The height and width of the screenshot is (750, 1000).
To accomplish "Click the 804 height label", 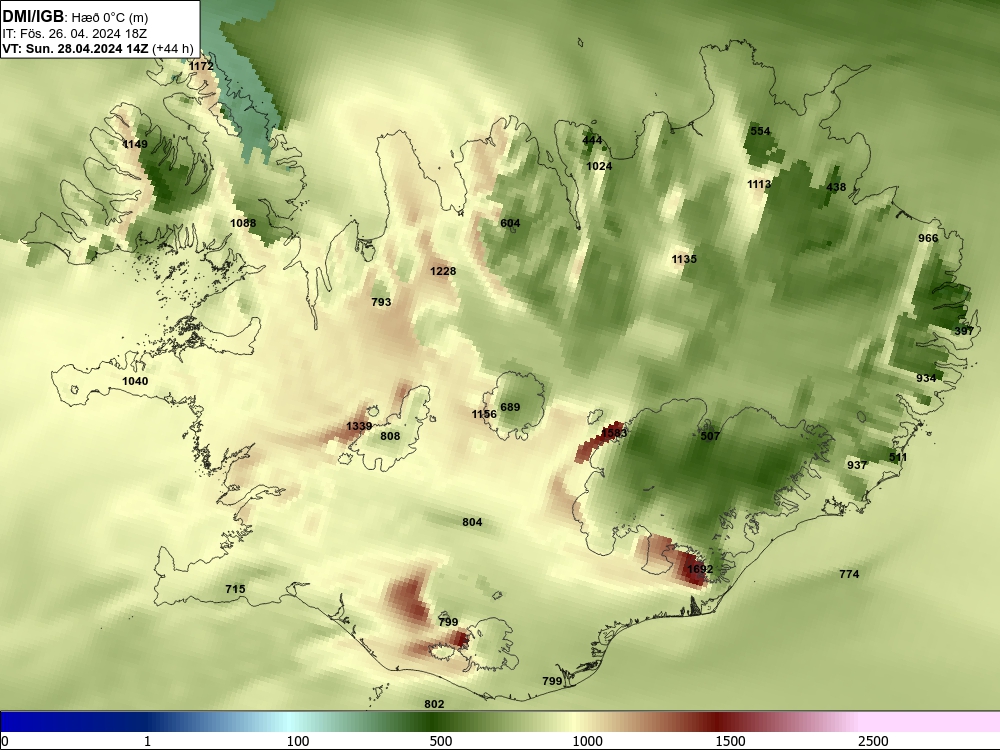I will [472, 522].
